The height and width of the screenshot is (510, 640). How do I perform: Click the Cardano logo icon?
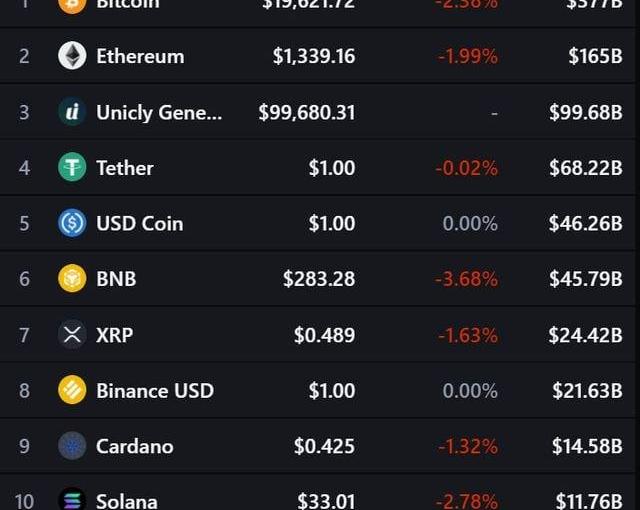pyautogui.click(x=72, y=446)
